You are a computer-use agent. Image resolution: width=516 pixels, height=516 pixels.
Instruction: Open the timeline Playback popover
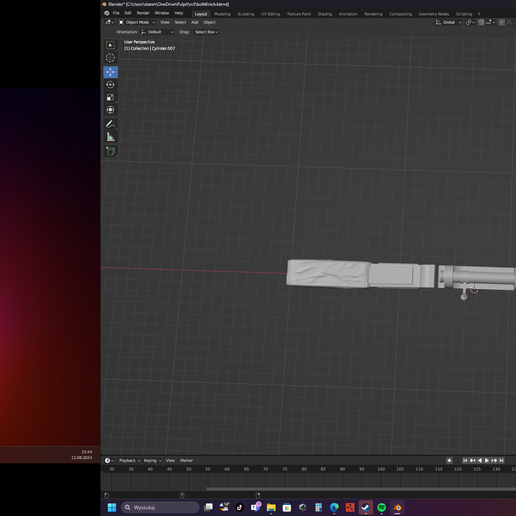[x=129, y=461]
